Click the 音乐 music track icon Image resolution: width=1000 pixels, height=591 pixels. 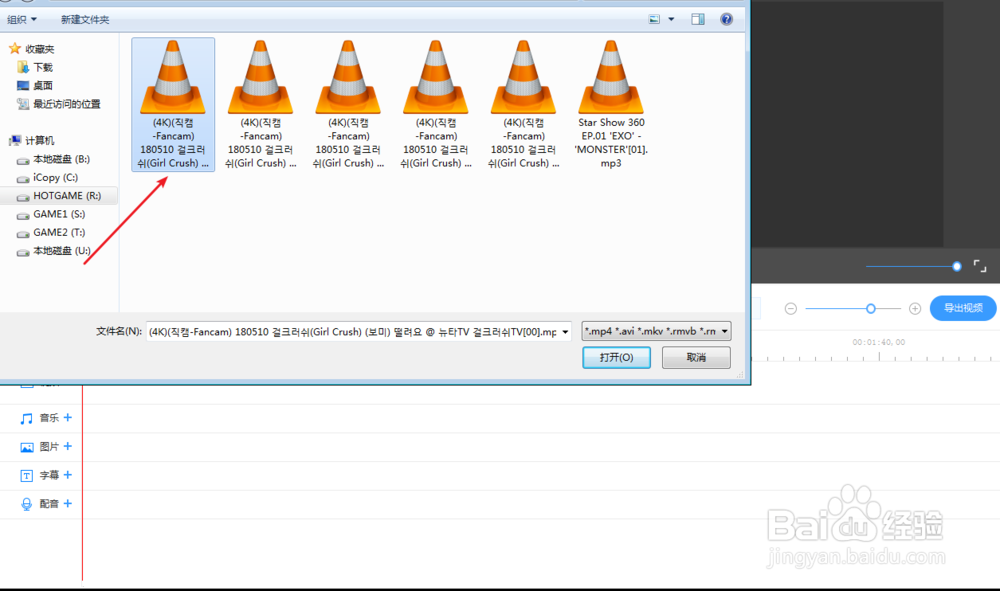click(x=26, y=418)
